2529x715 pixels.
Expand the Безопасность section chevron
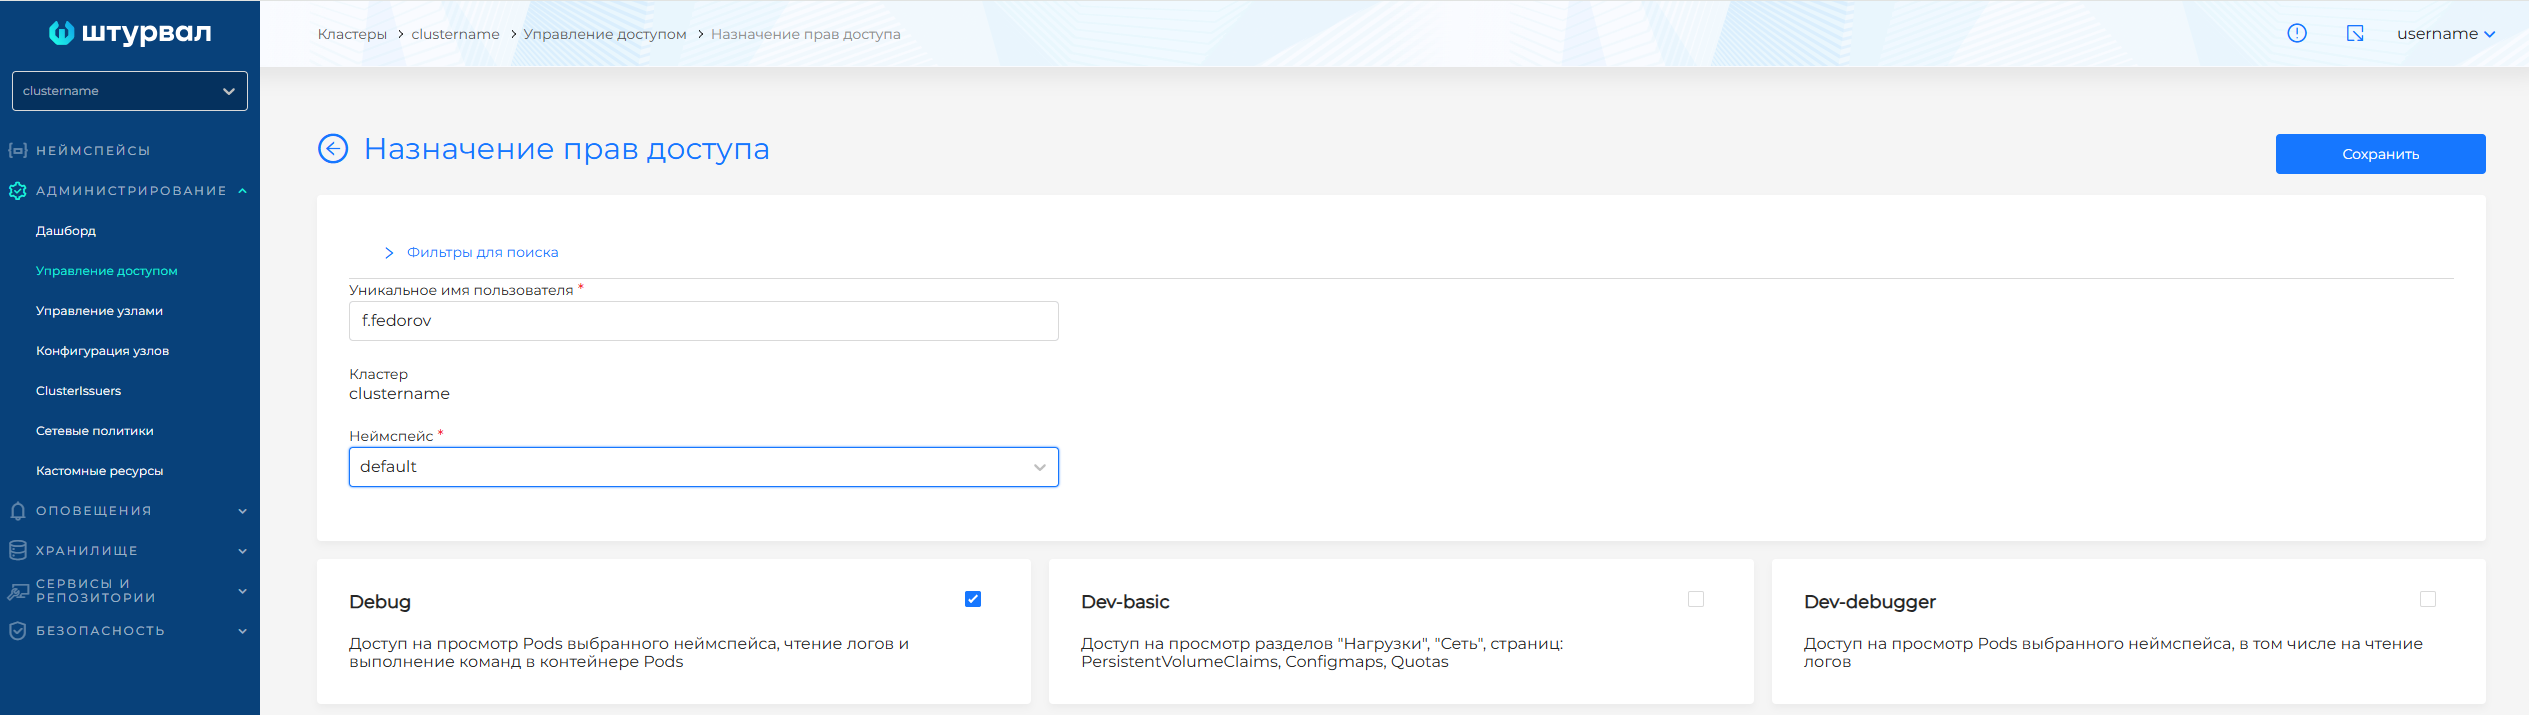243,630
